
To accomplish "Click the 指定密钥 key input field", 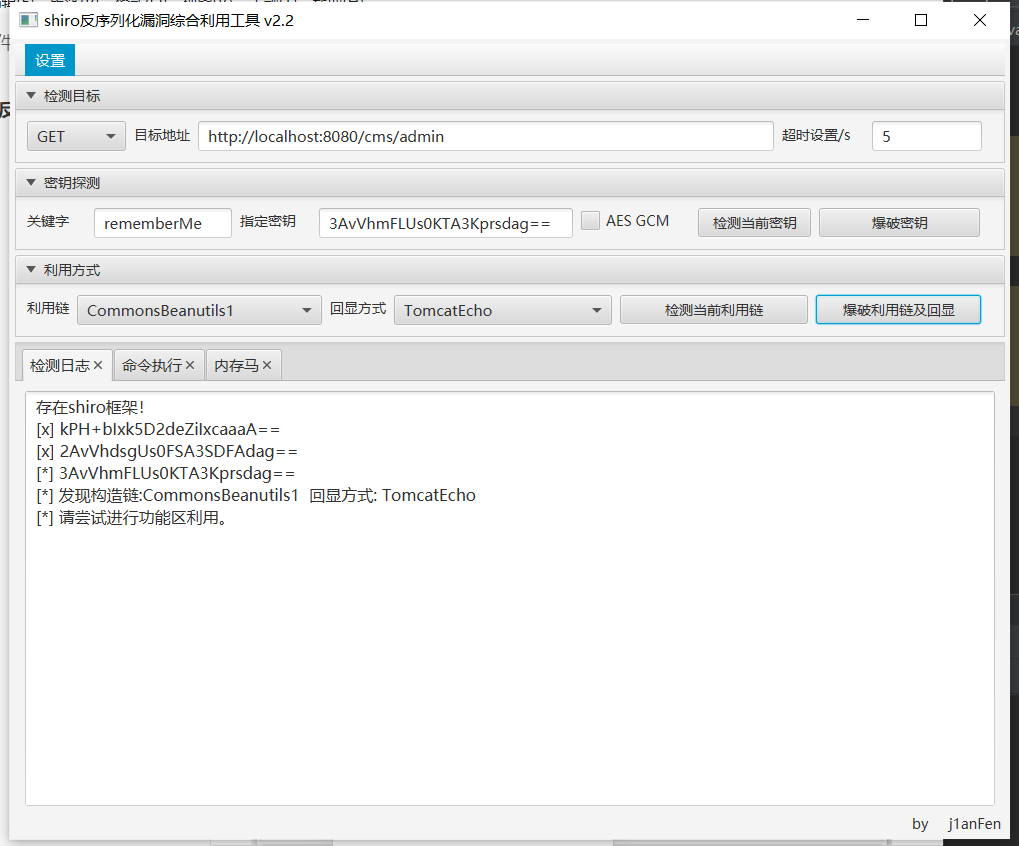I will tap(445, 223).
